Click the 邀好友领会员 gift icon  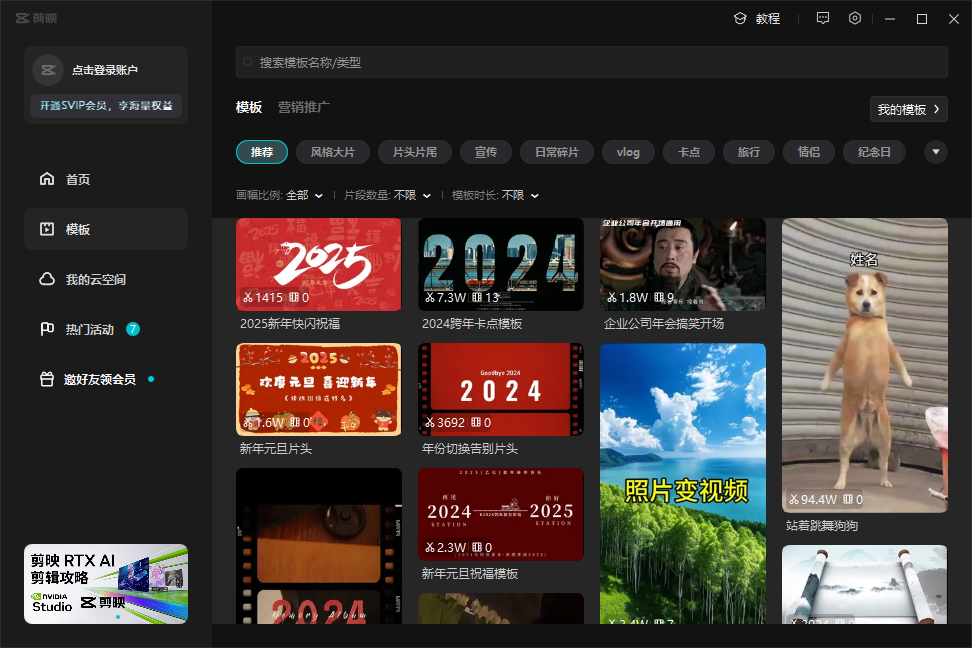(47, 379)
